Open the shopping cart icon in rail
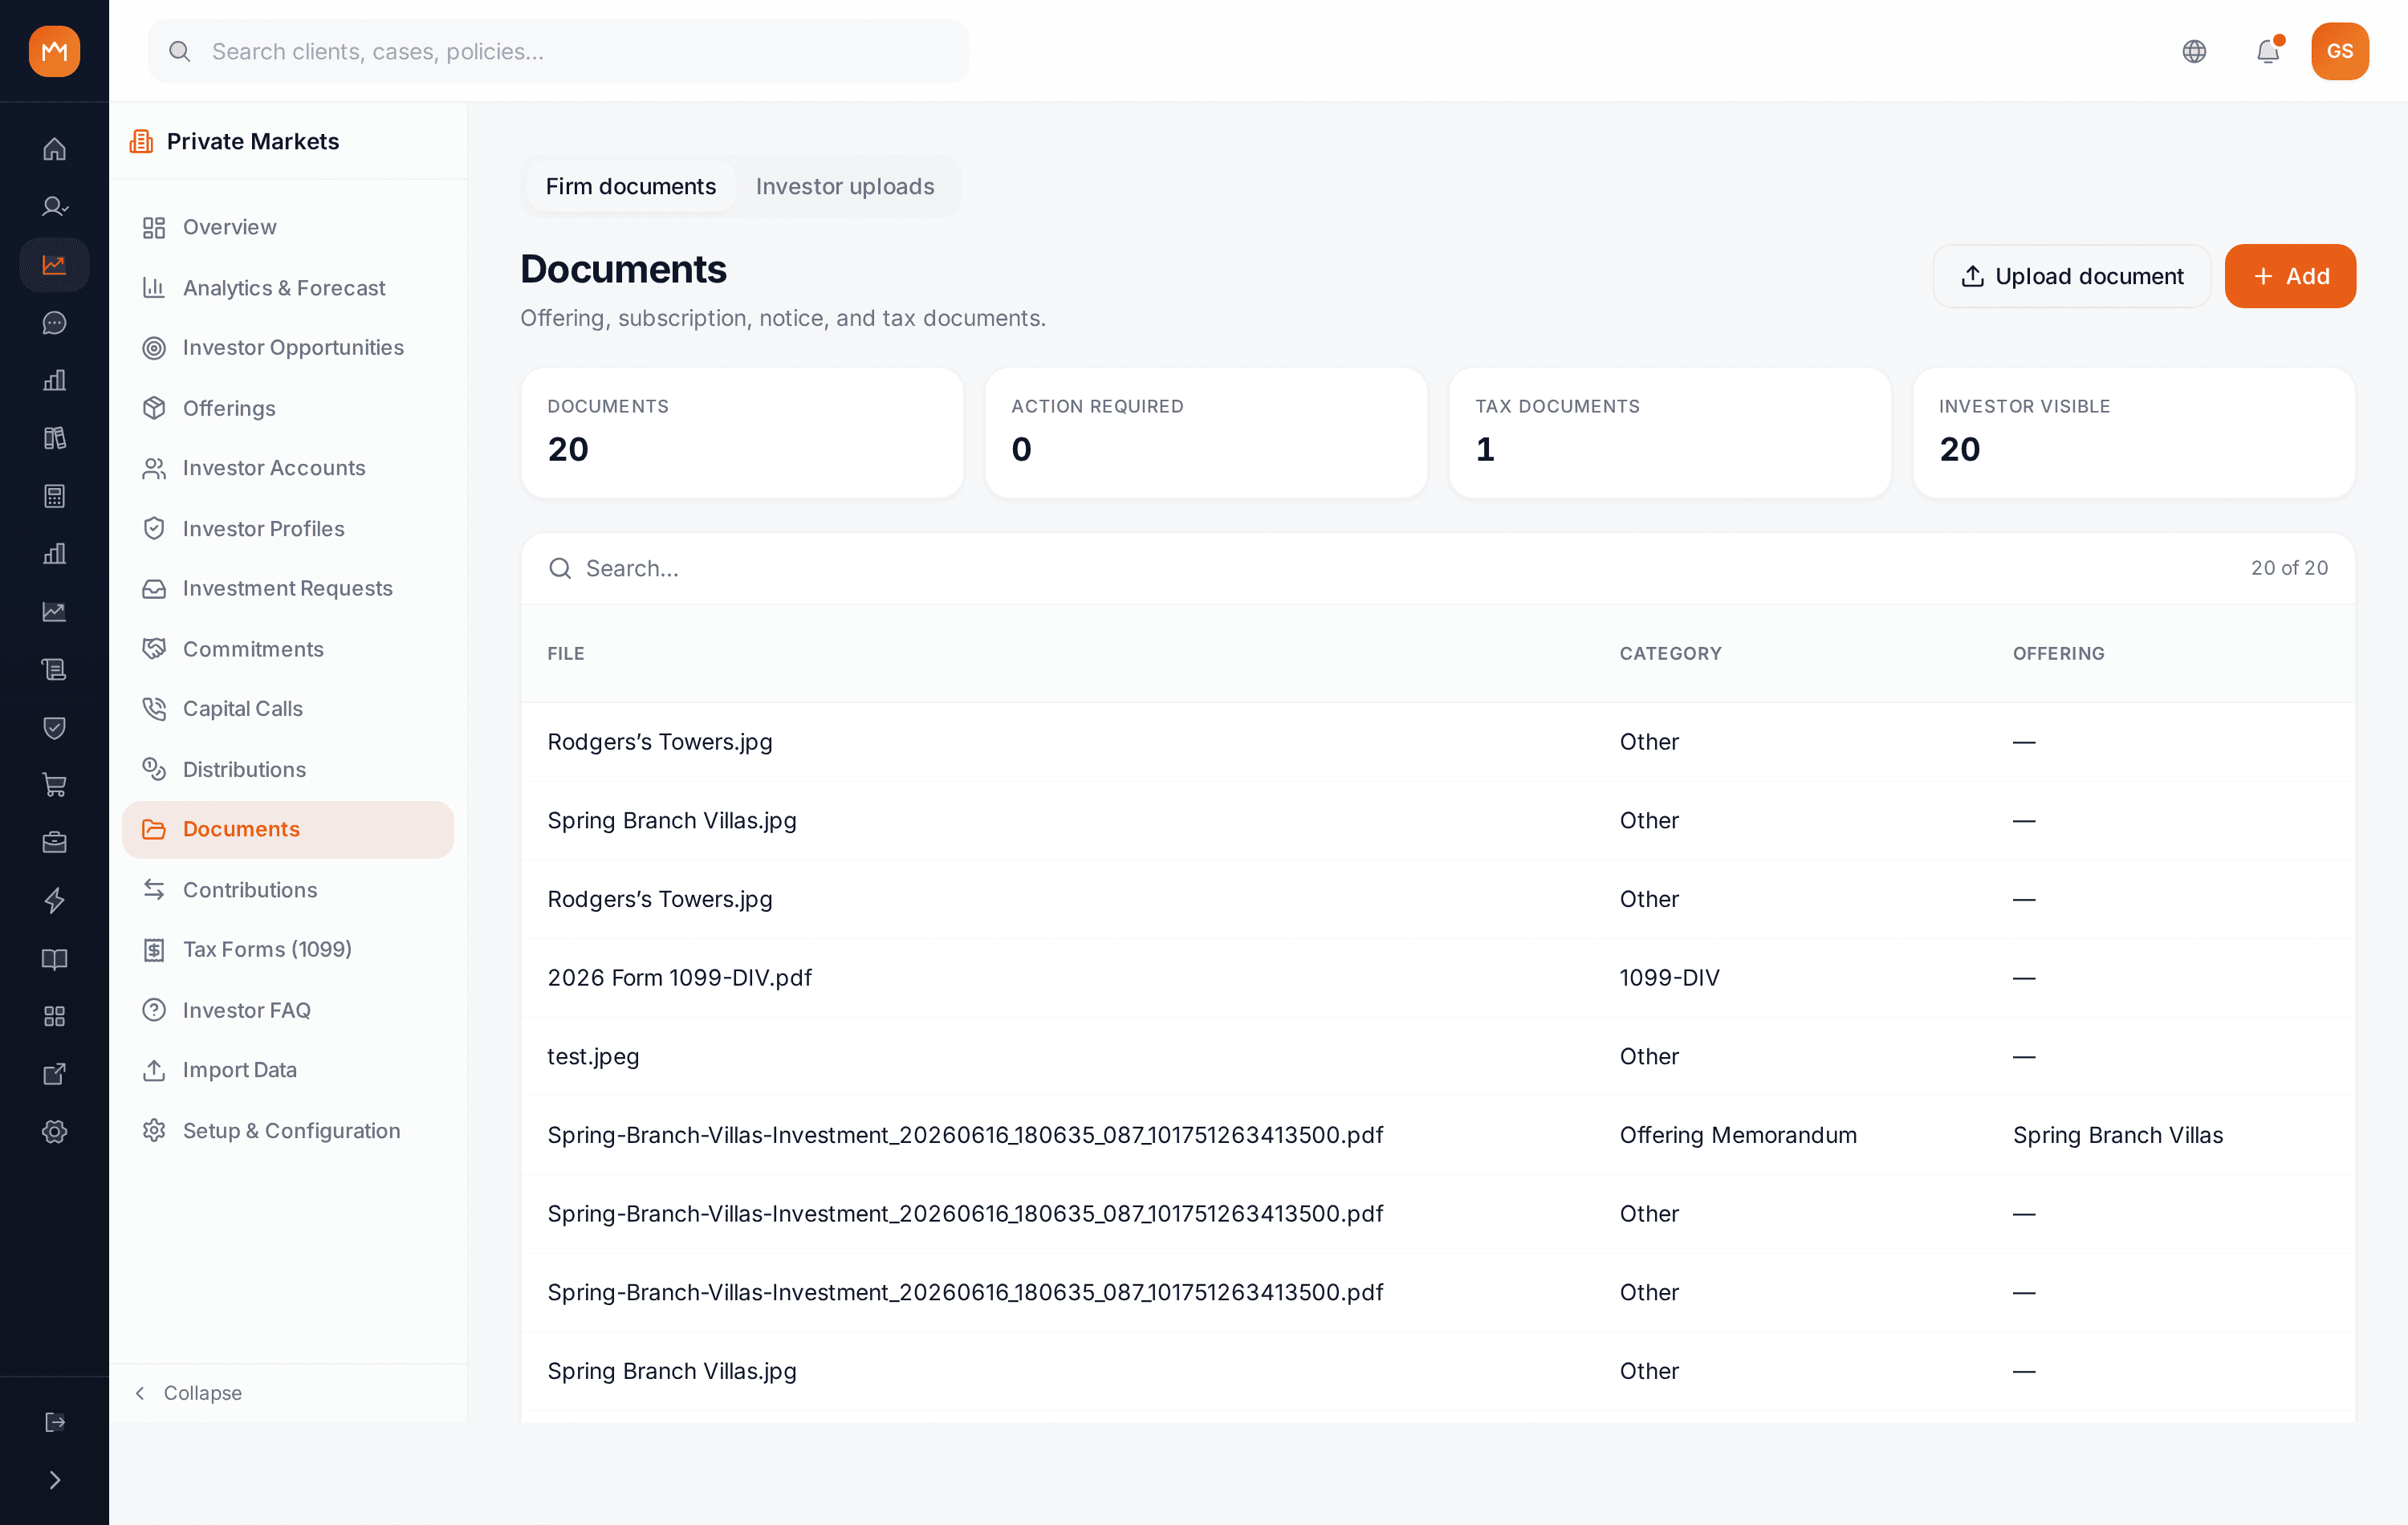 tap(54, 785)
